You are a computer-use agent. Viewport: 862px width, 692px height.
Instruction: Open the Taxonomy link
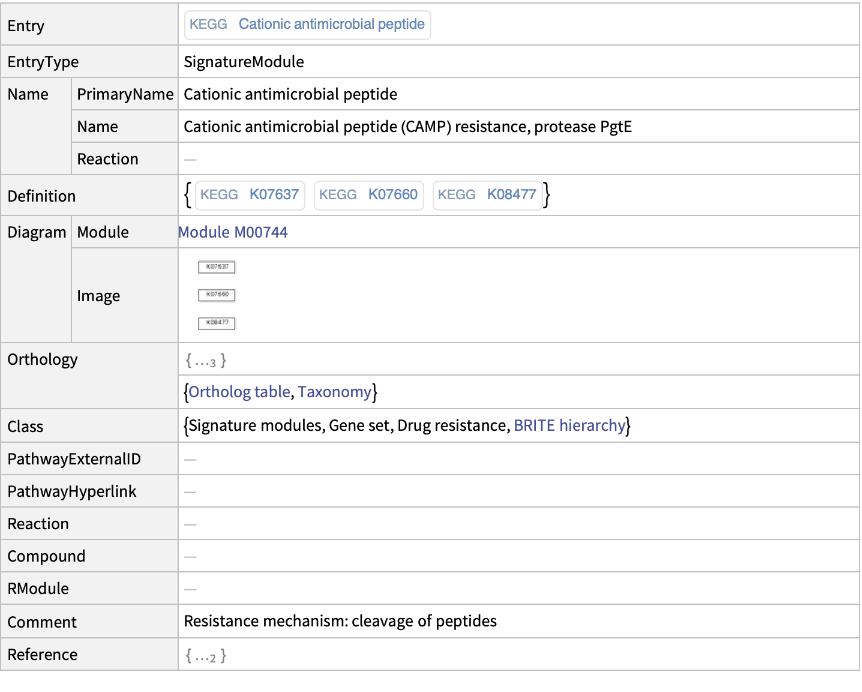tap(334, 392)
